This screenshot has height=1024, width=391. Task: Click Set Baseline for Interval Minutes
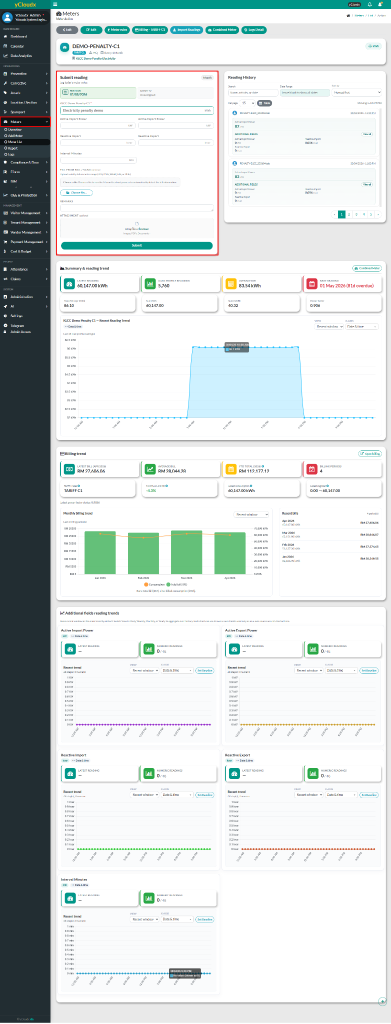tap(204, 919)
